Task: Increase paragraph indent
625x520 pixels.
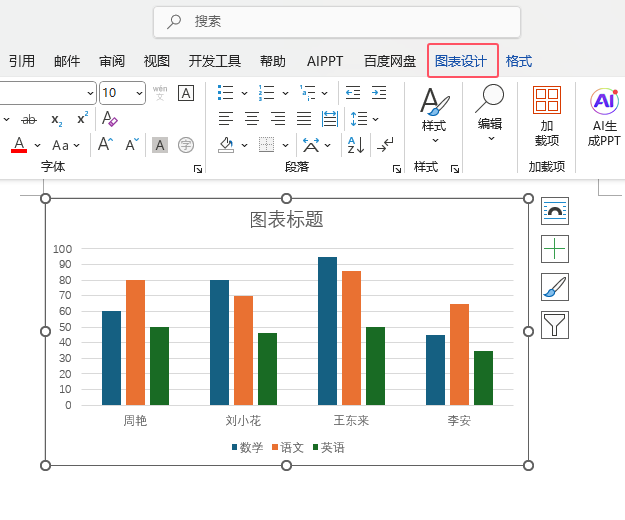Action: pyautogui.click(x=379, y=93)
